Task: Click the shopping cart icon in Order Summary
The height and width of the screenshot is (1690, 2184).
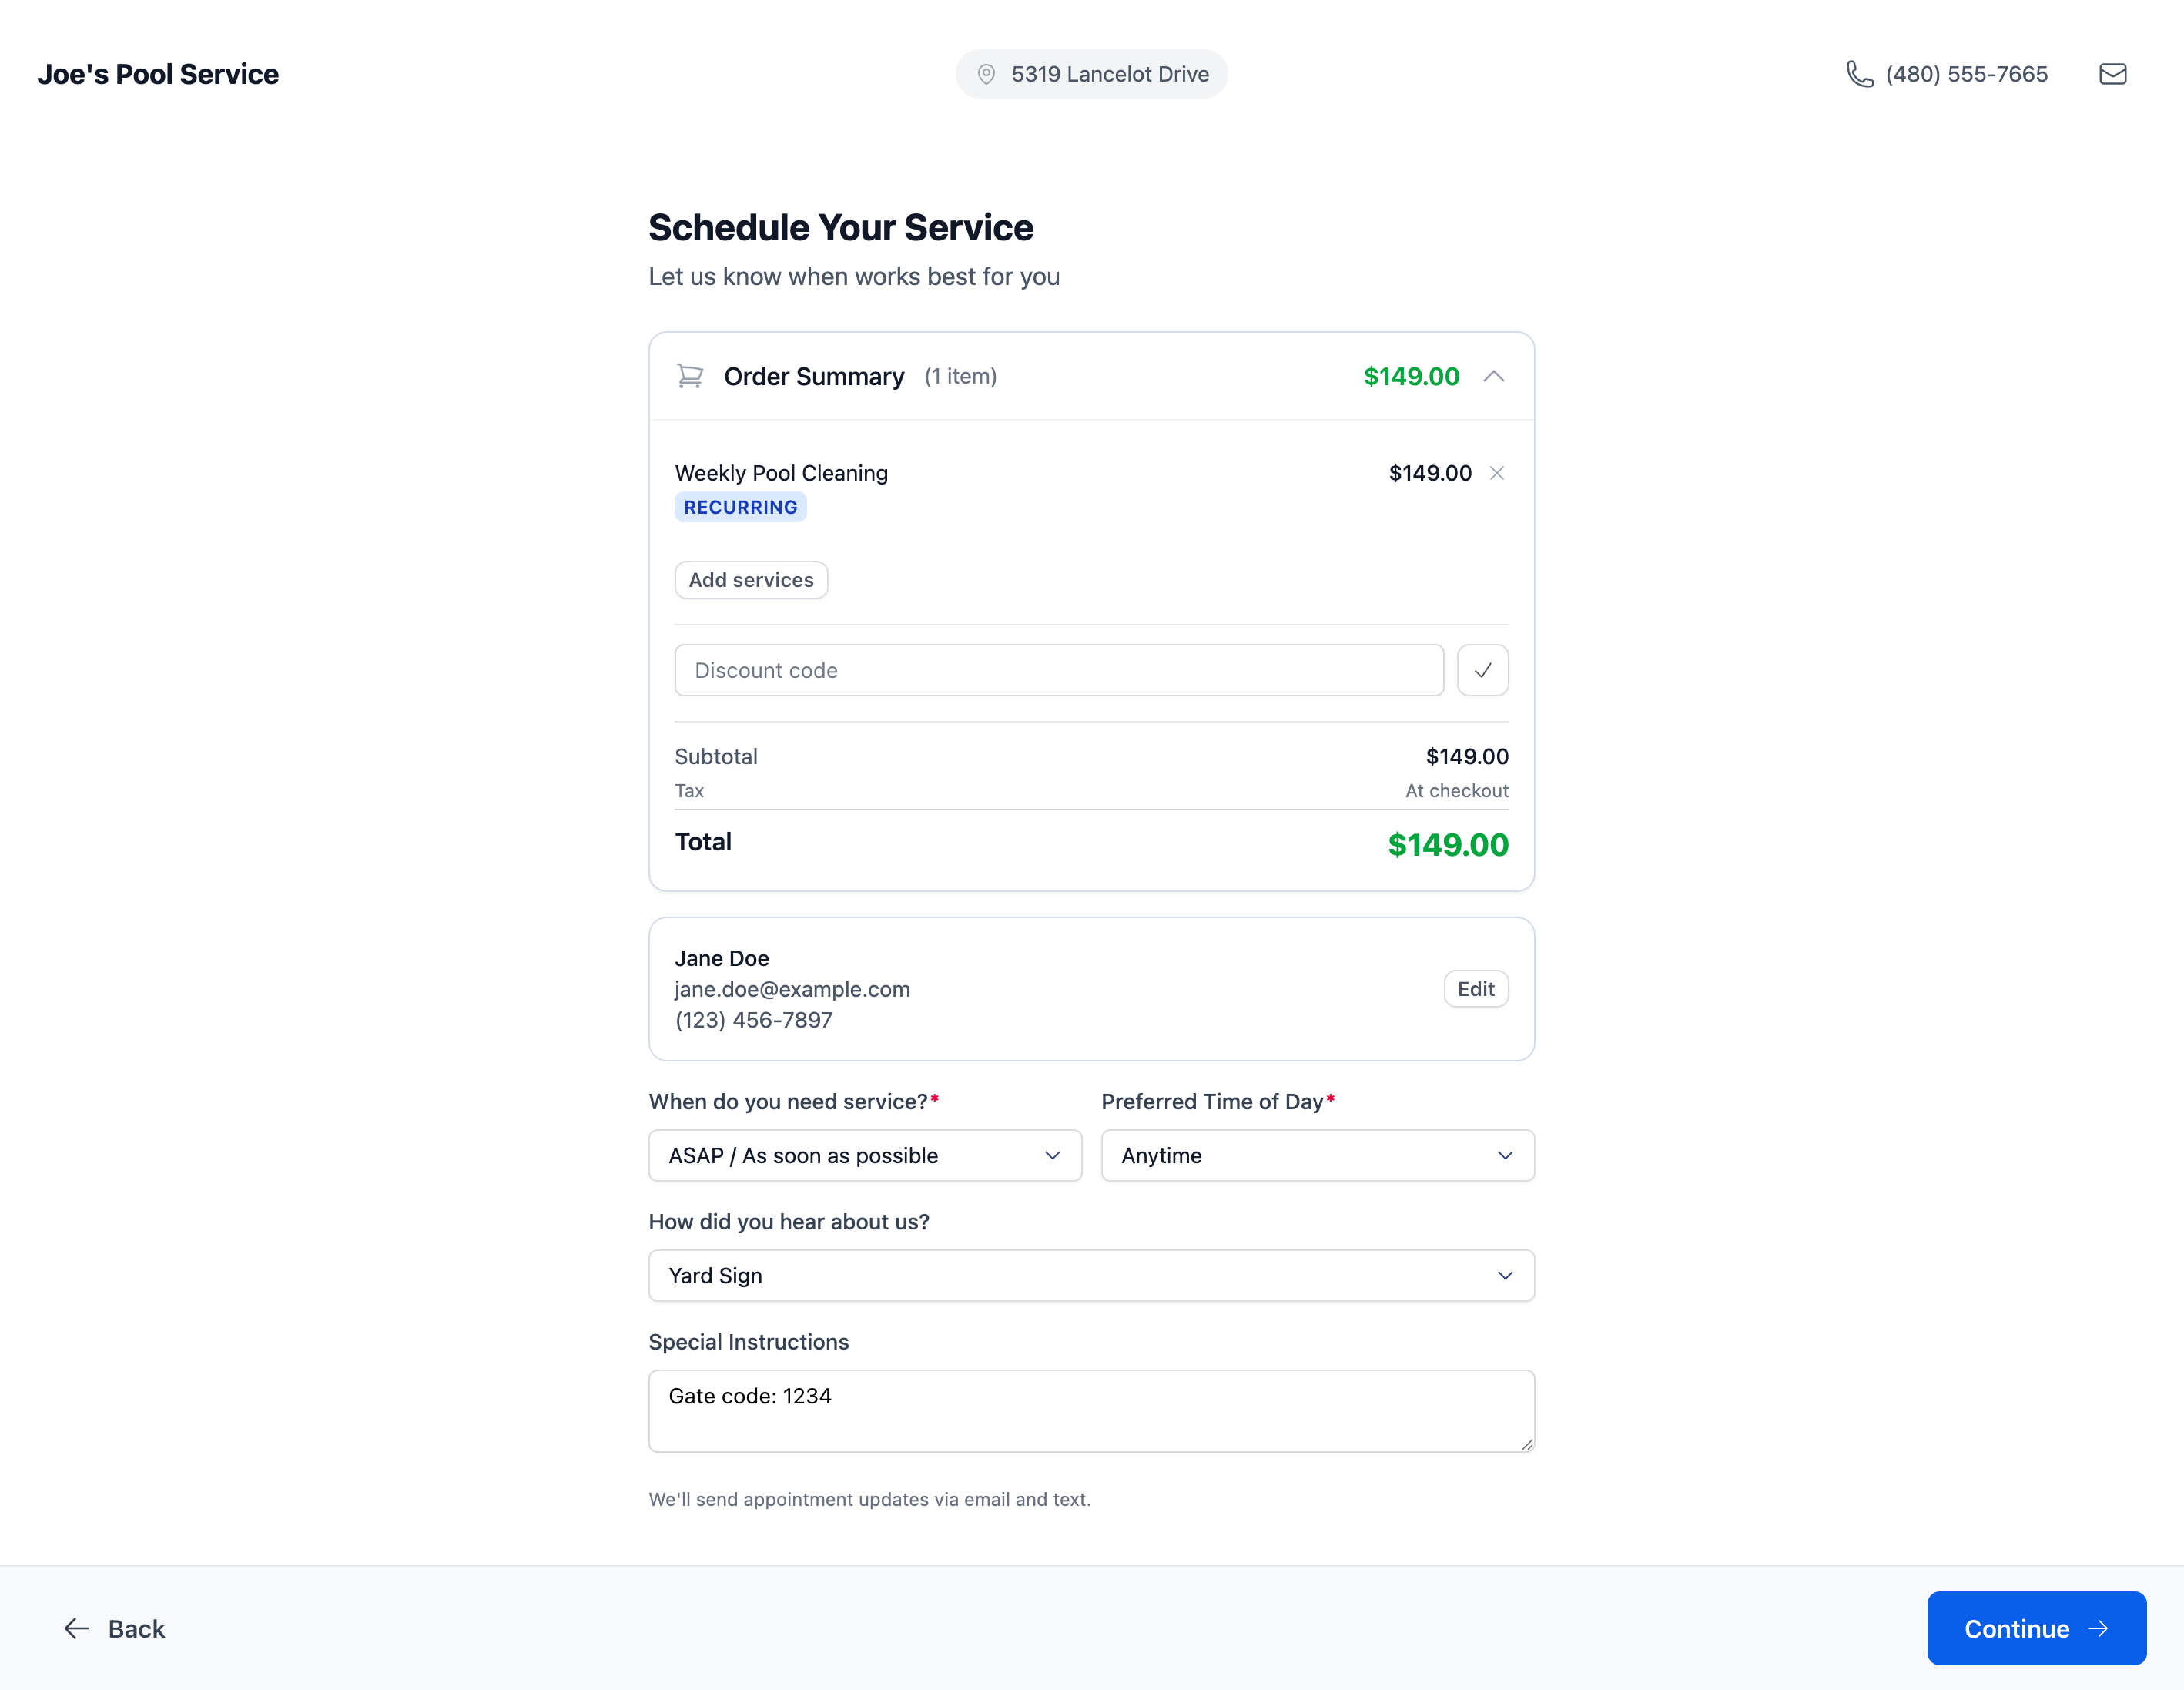Action: click(x=689, y=376)
